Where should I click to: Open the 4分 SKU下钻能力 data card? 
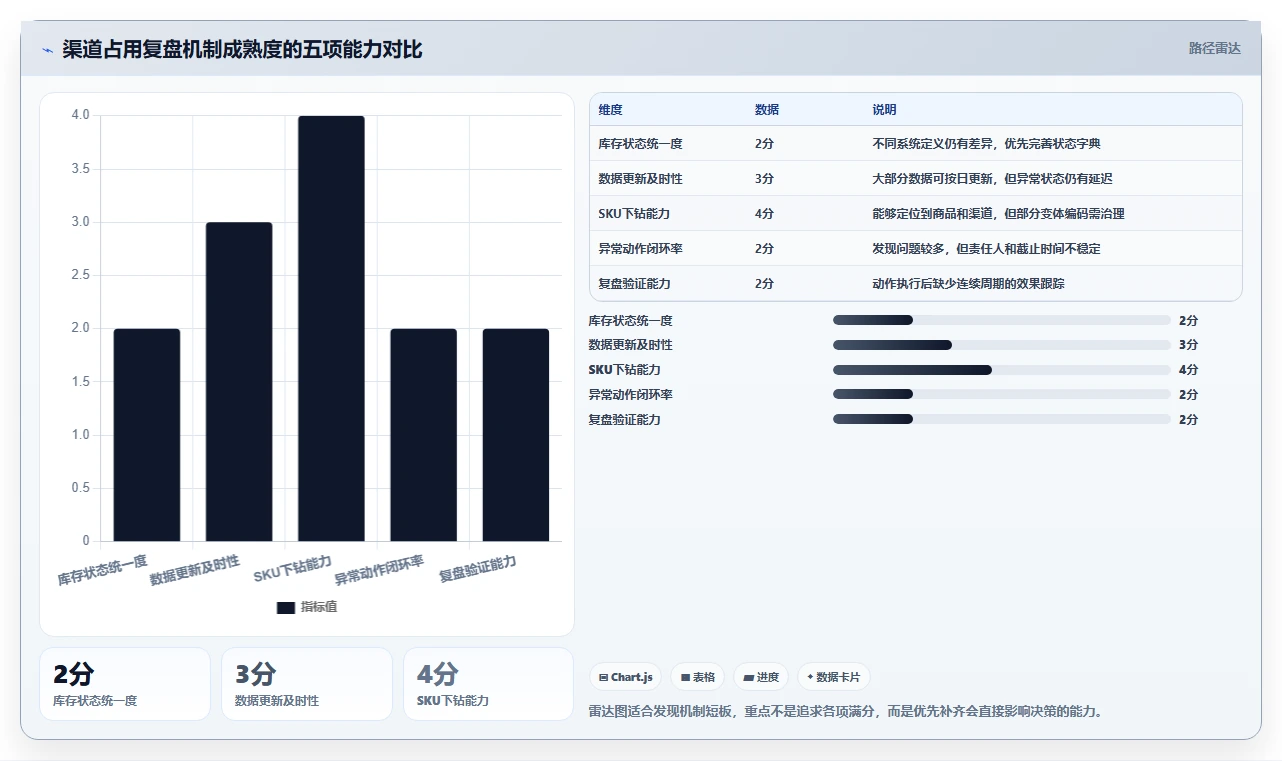pyautogui.click(x=489, y=684)
